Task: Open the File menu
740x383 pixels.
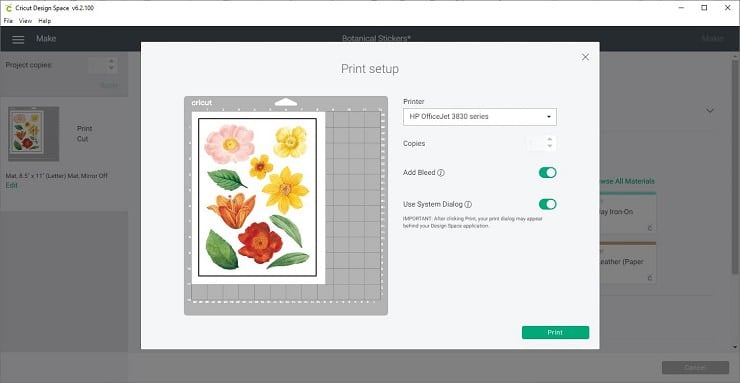Action: point(8,21)
